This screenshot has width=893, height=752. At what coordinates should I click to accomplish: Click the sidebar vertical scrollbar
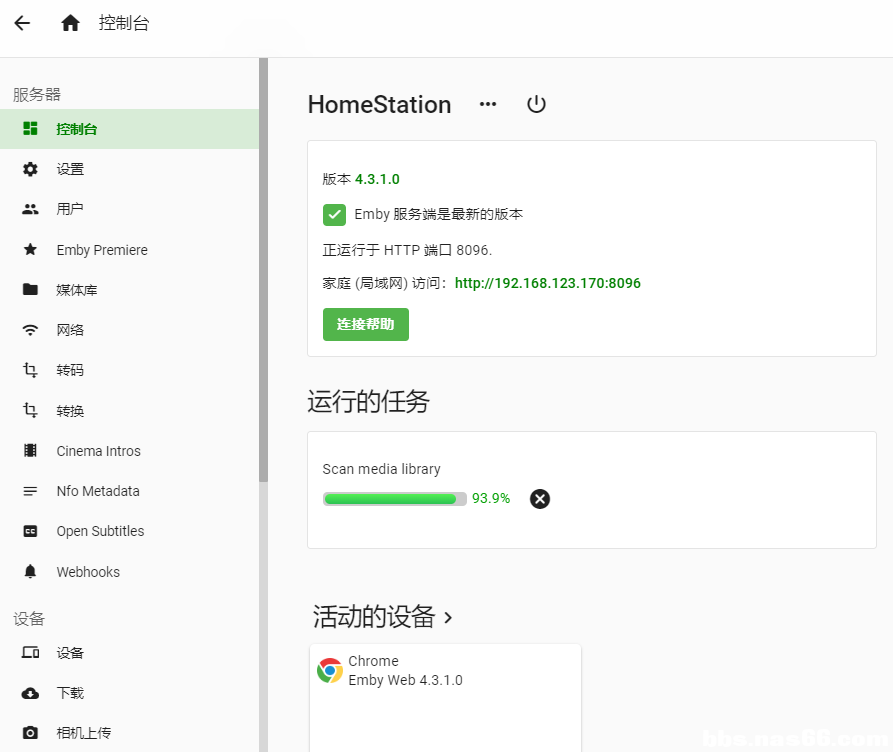point(263,270)
